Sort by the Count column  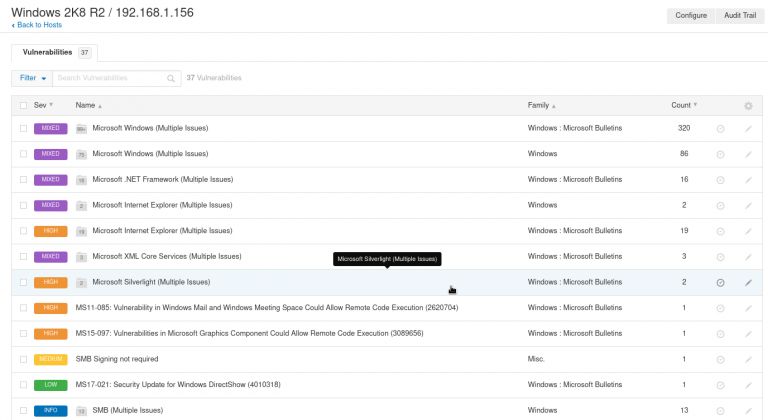tap(684, 105)
